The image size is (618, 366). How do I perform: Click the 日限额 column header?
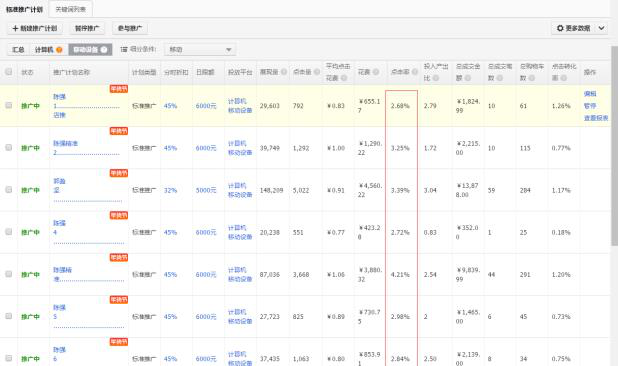205,72
